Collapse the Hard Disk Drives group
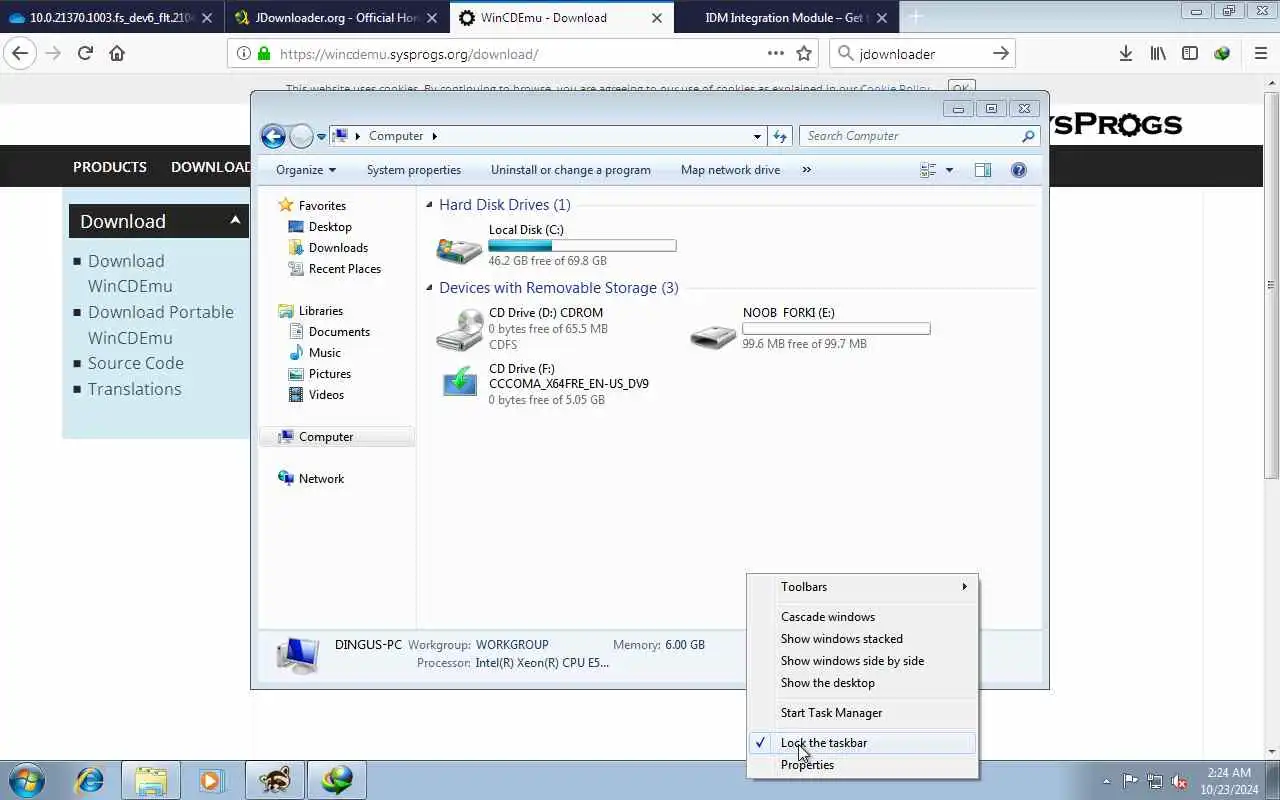 (x=430, y=205)
